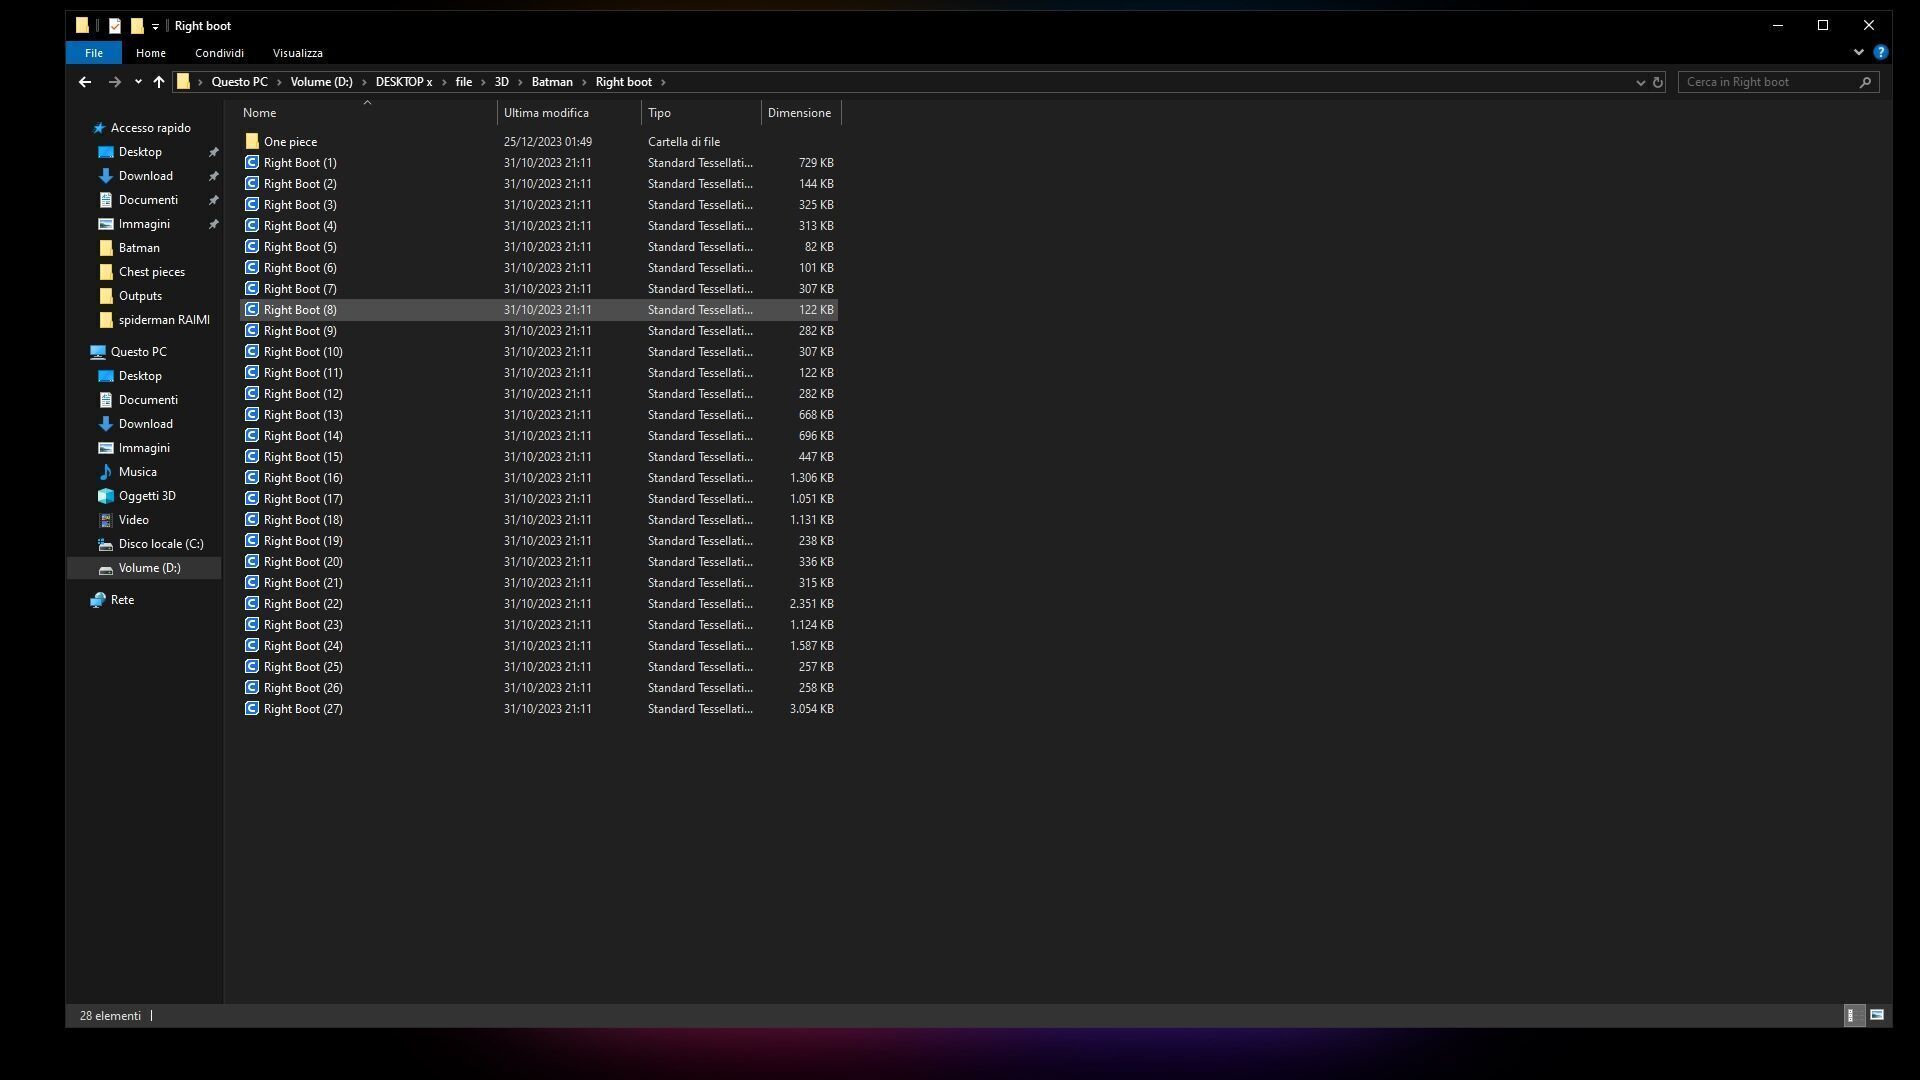Open the Visualizza ribbon tab
Viewport: 1920px width, 1080px height.
(x=297, y=53)
